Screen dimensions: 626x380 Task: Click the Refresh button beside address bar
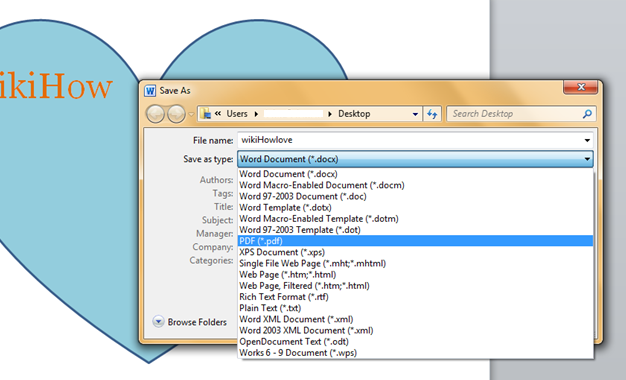pos(432,114)
